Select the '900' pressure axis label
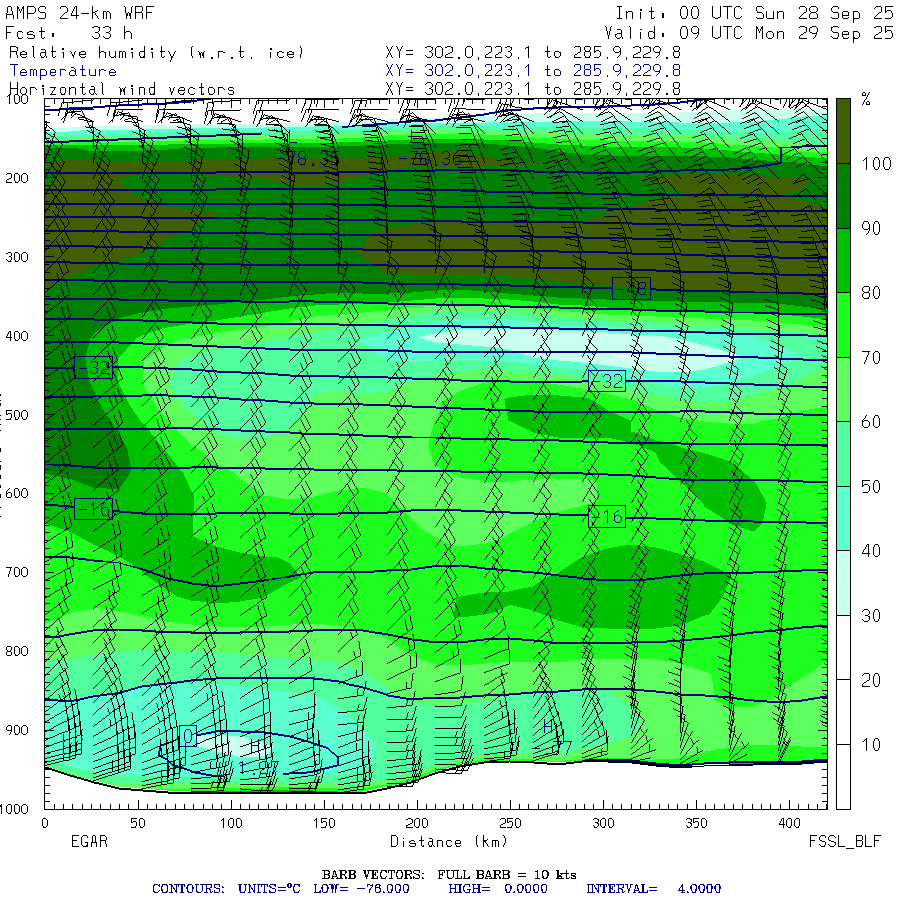900x900 pixels. pos(17,730)
